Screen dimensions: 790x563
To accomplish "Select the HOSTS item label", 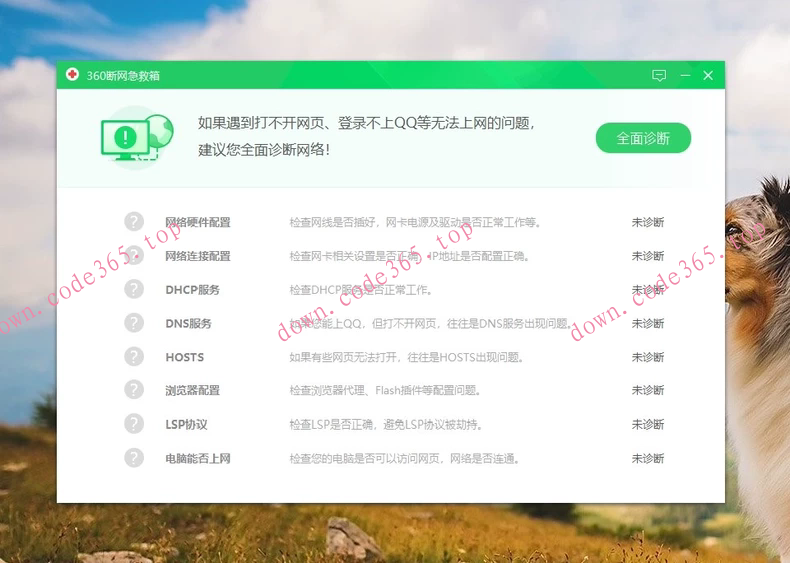I will [185, 357].
